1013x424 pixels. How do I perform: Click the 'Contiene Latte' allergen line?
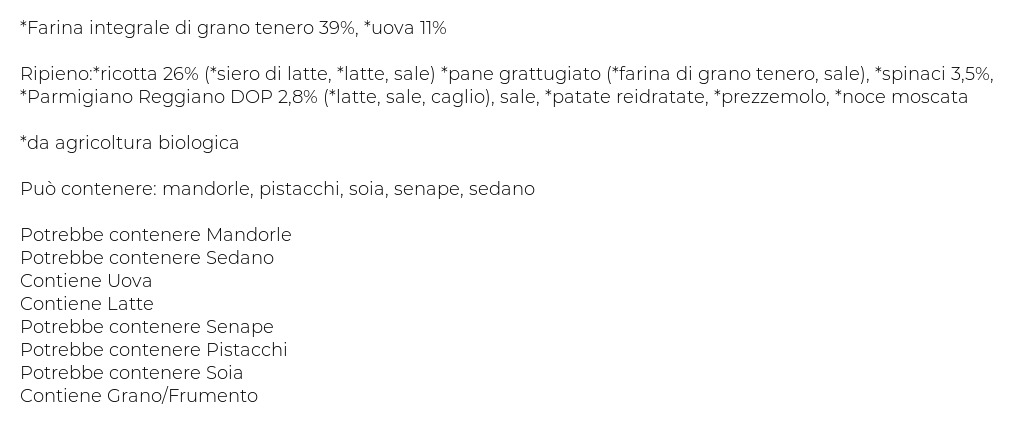[87, 304]
